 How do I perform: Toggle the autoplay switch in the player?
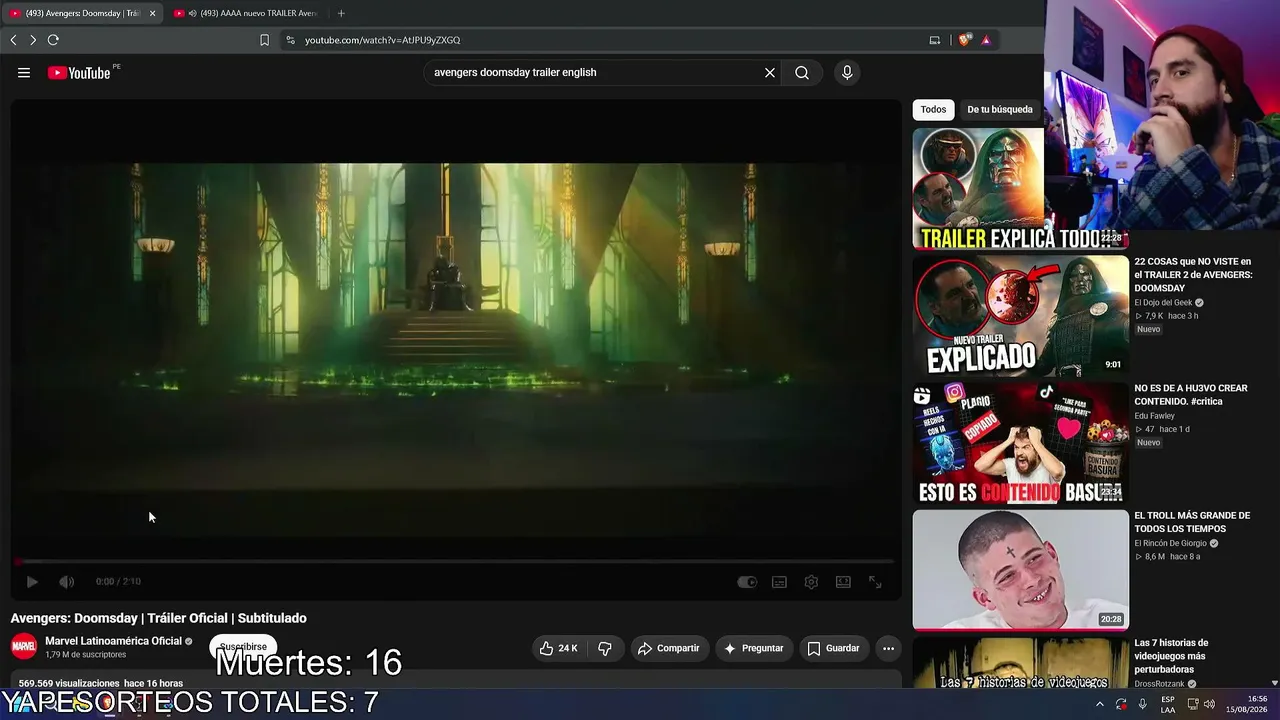[747, 582]
